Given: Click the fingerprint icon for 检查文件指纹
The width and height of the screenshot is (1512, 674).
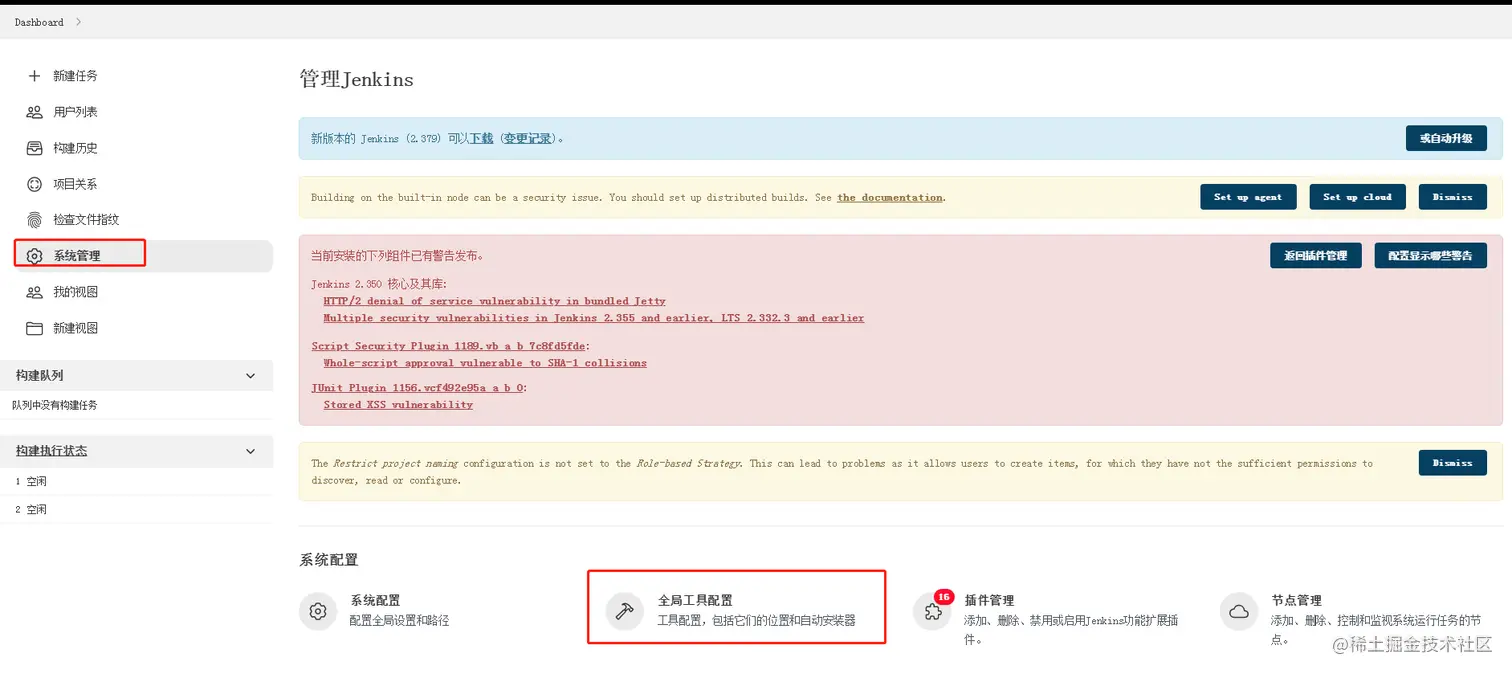Looking at the screenshot, I should [x=34, y=220].
